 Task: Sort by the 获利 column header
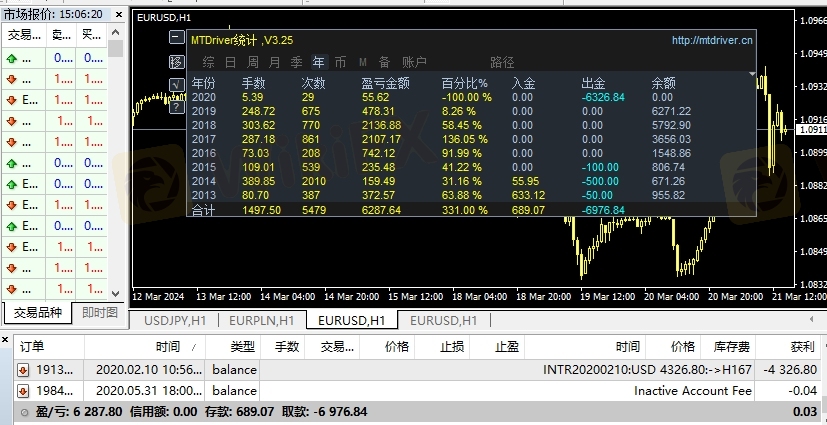point(788,346)
